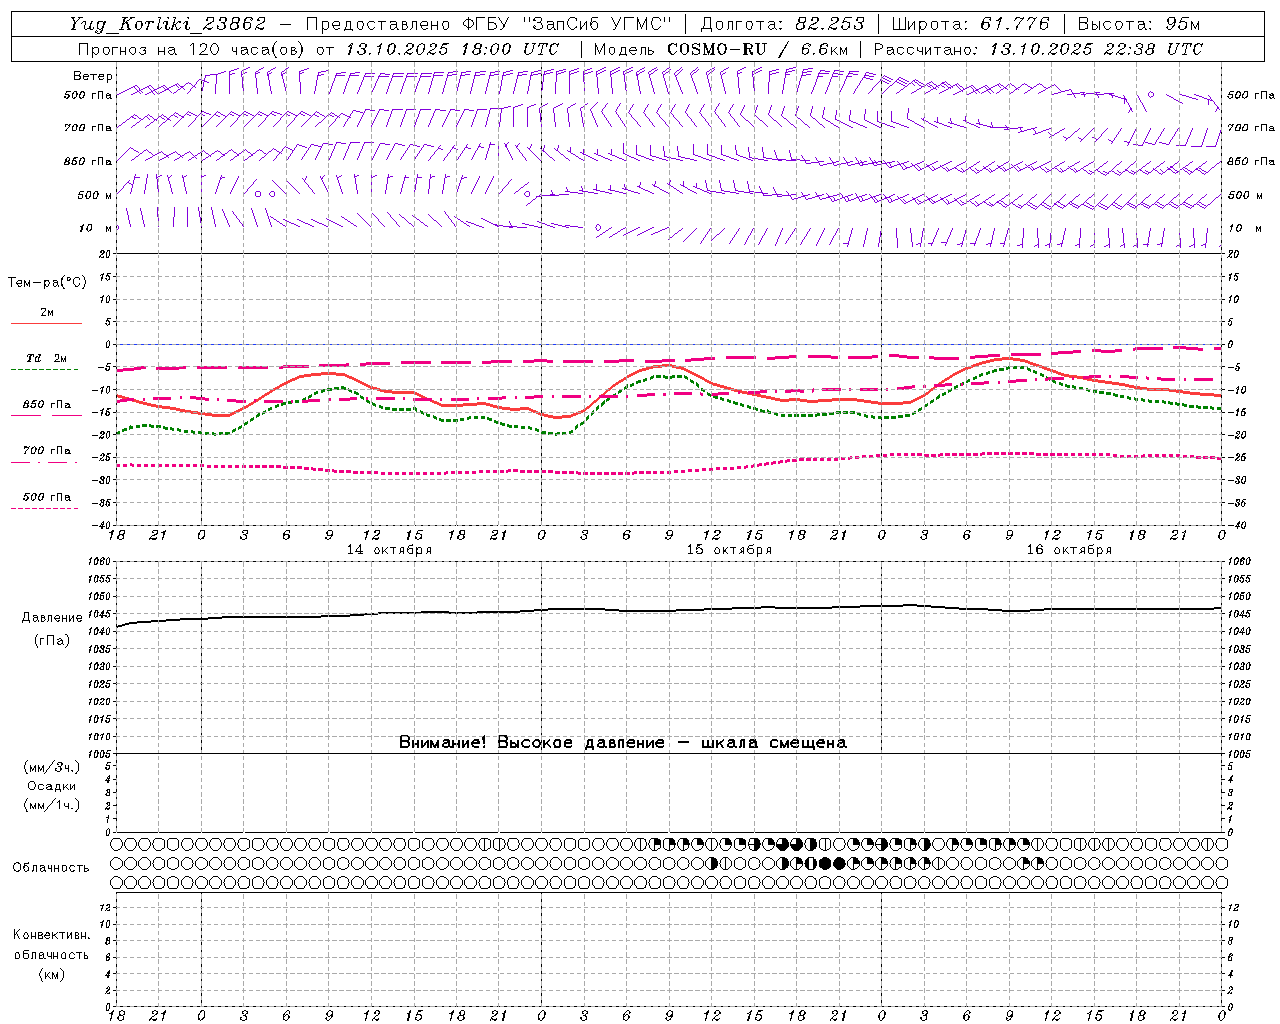1280x1024 pixels.
Task: Click the Долгота: 82.253 header field
Action: (x=781, y=24)
